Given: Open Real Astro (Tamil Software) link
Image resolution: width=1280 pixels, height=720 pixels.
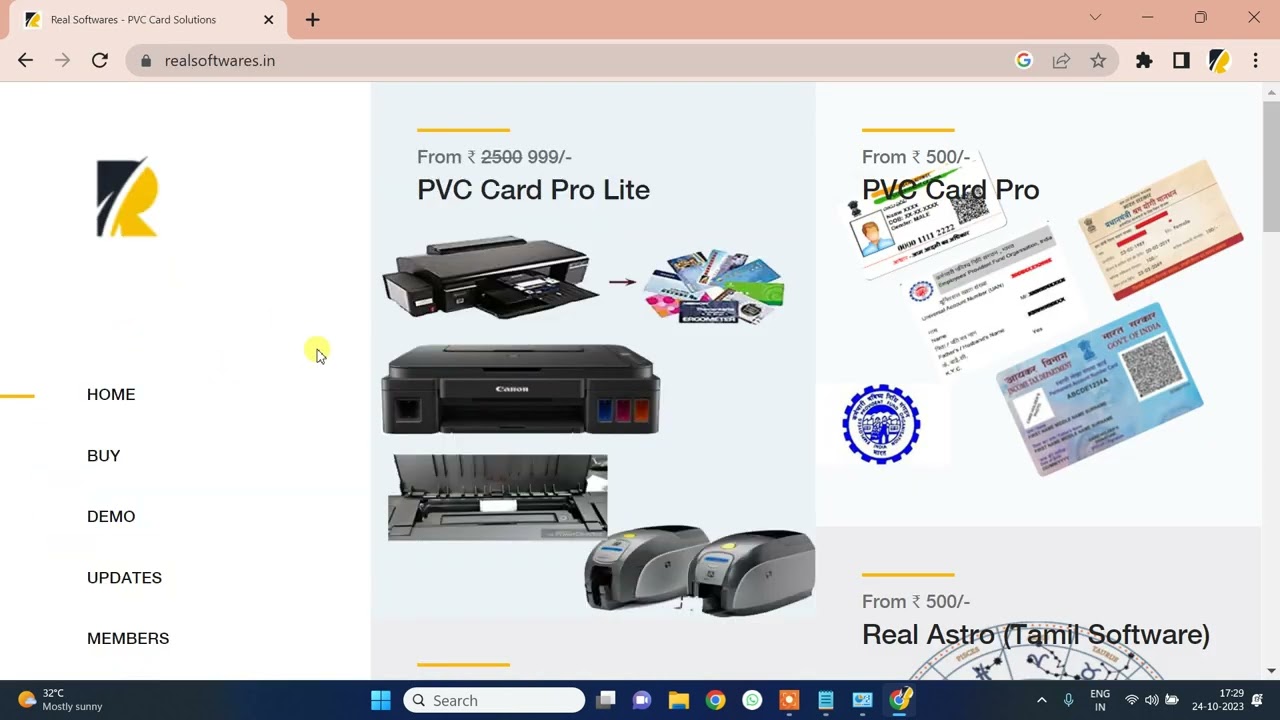Looking at the screenshot, I should 1036,634.
